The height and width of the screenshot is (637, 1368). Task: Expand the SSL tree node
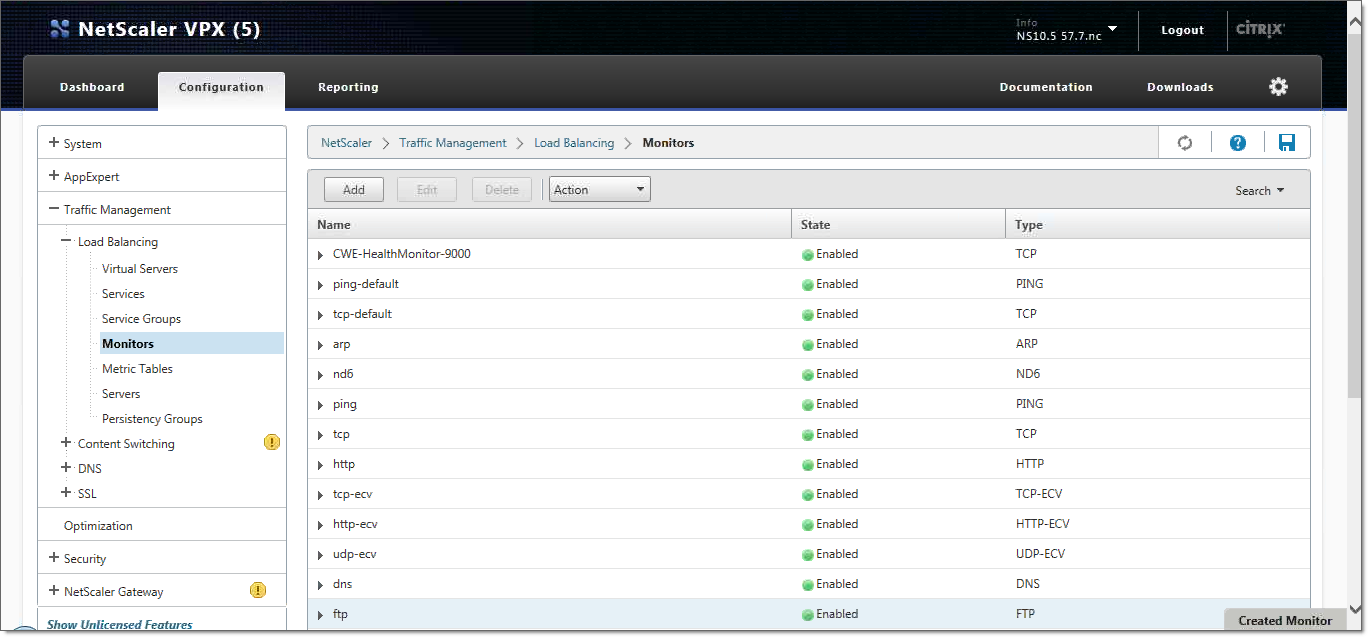tap(67, 493)
